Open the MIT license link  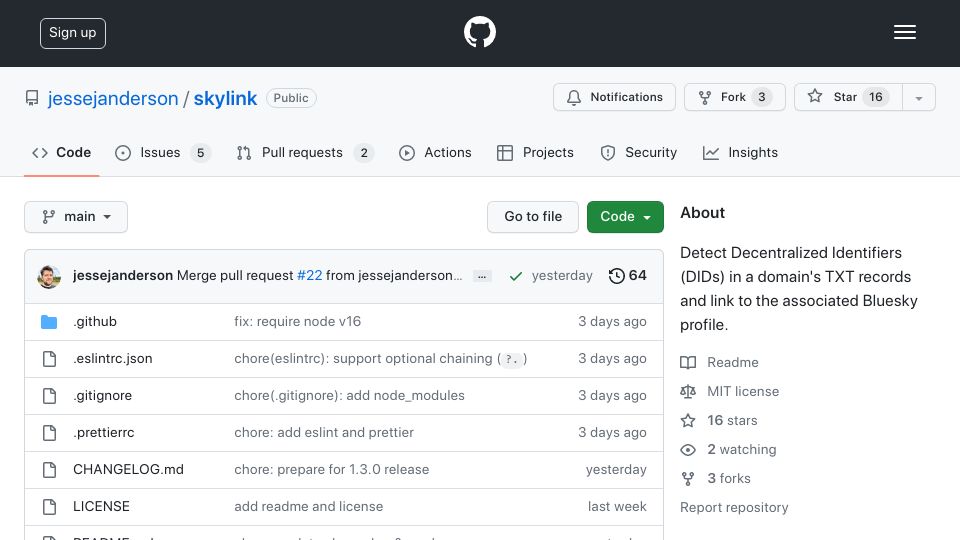pos(743,391)
